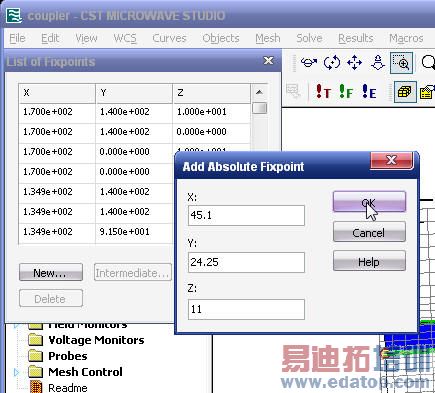Start eigenmode solver E icon
This screenshot has height=393, width=435.
pyautogui.click(x=369, y=92)
